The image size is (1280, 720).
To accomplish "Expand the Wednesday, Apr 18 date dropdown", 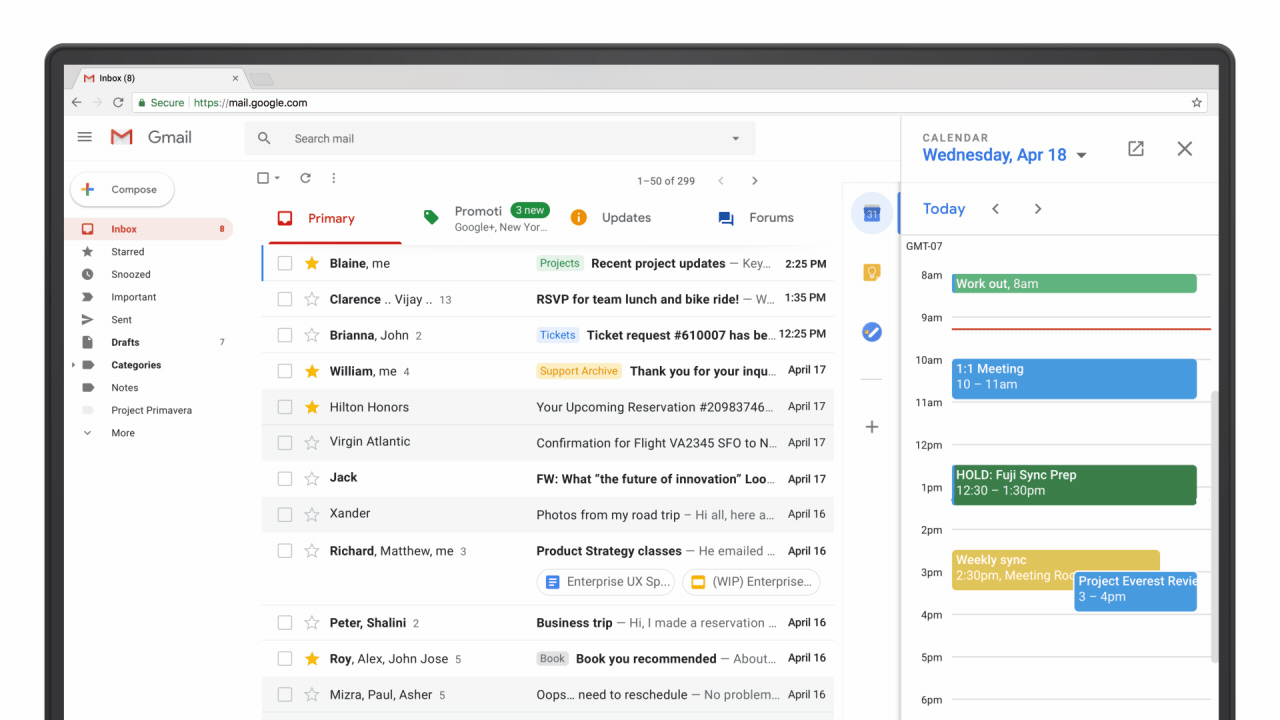I will coord(1081,156).
